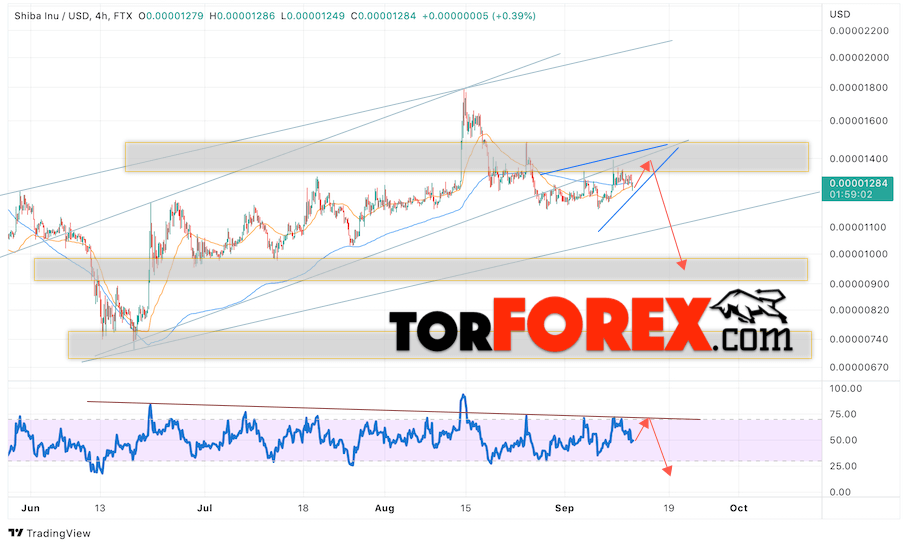Click the 15 date label
Image resolution: width=908 pixels, height=547 pixels.
pos(466,508)
